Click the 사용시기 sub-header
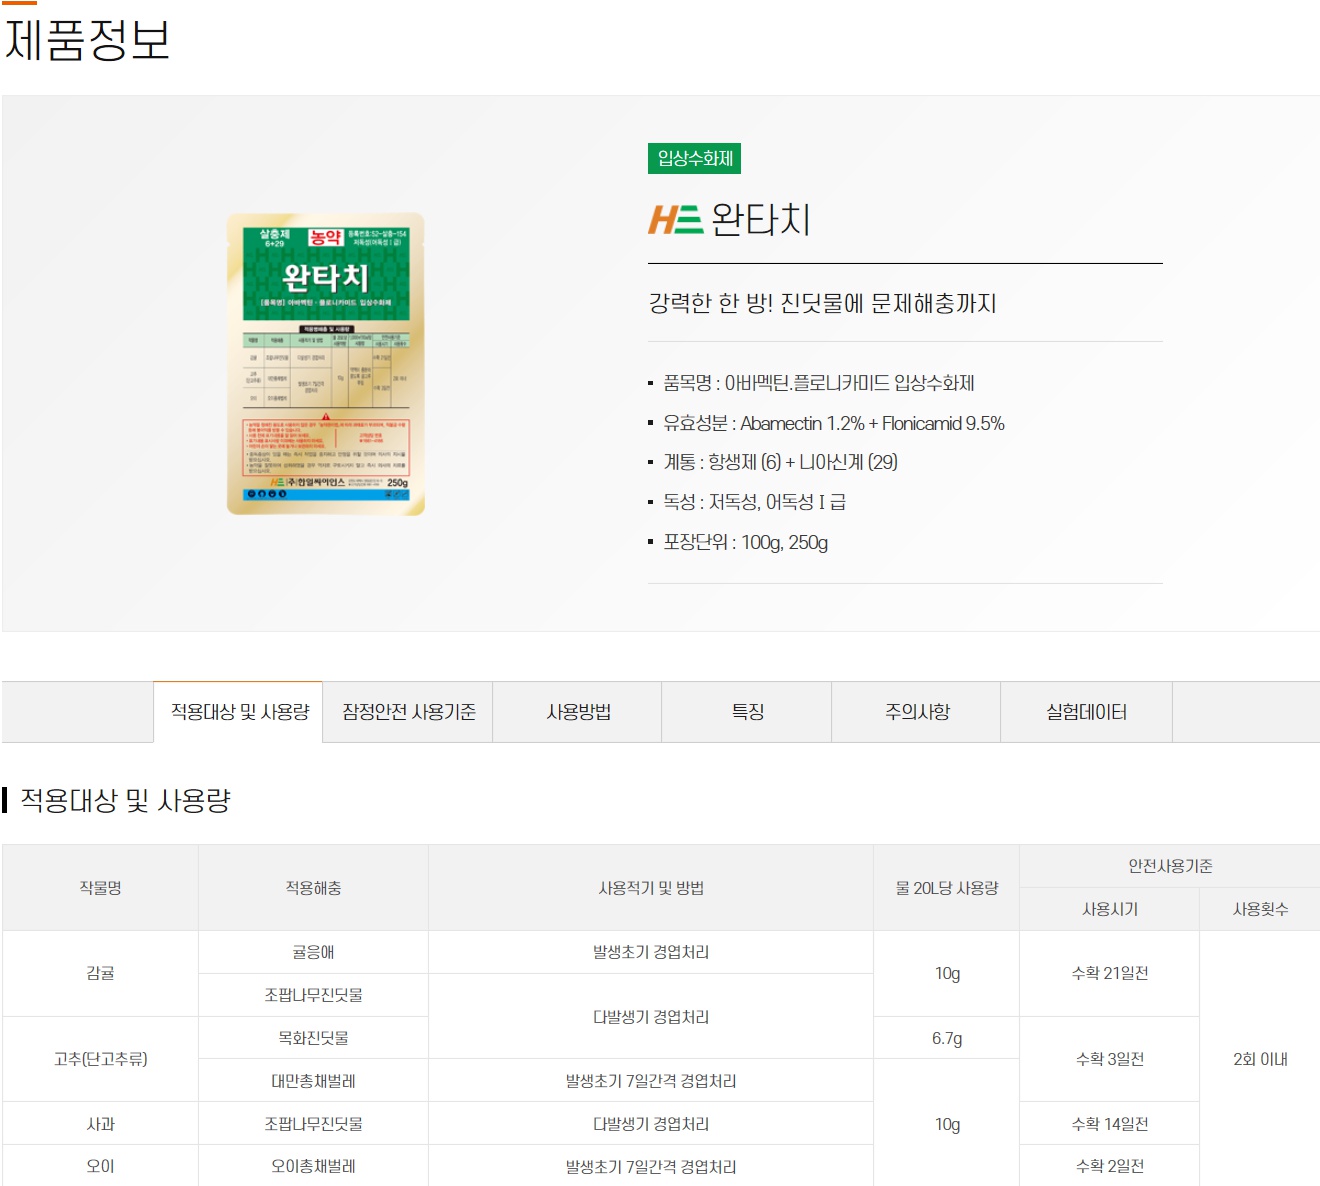 [x=1110, y=909]
